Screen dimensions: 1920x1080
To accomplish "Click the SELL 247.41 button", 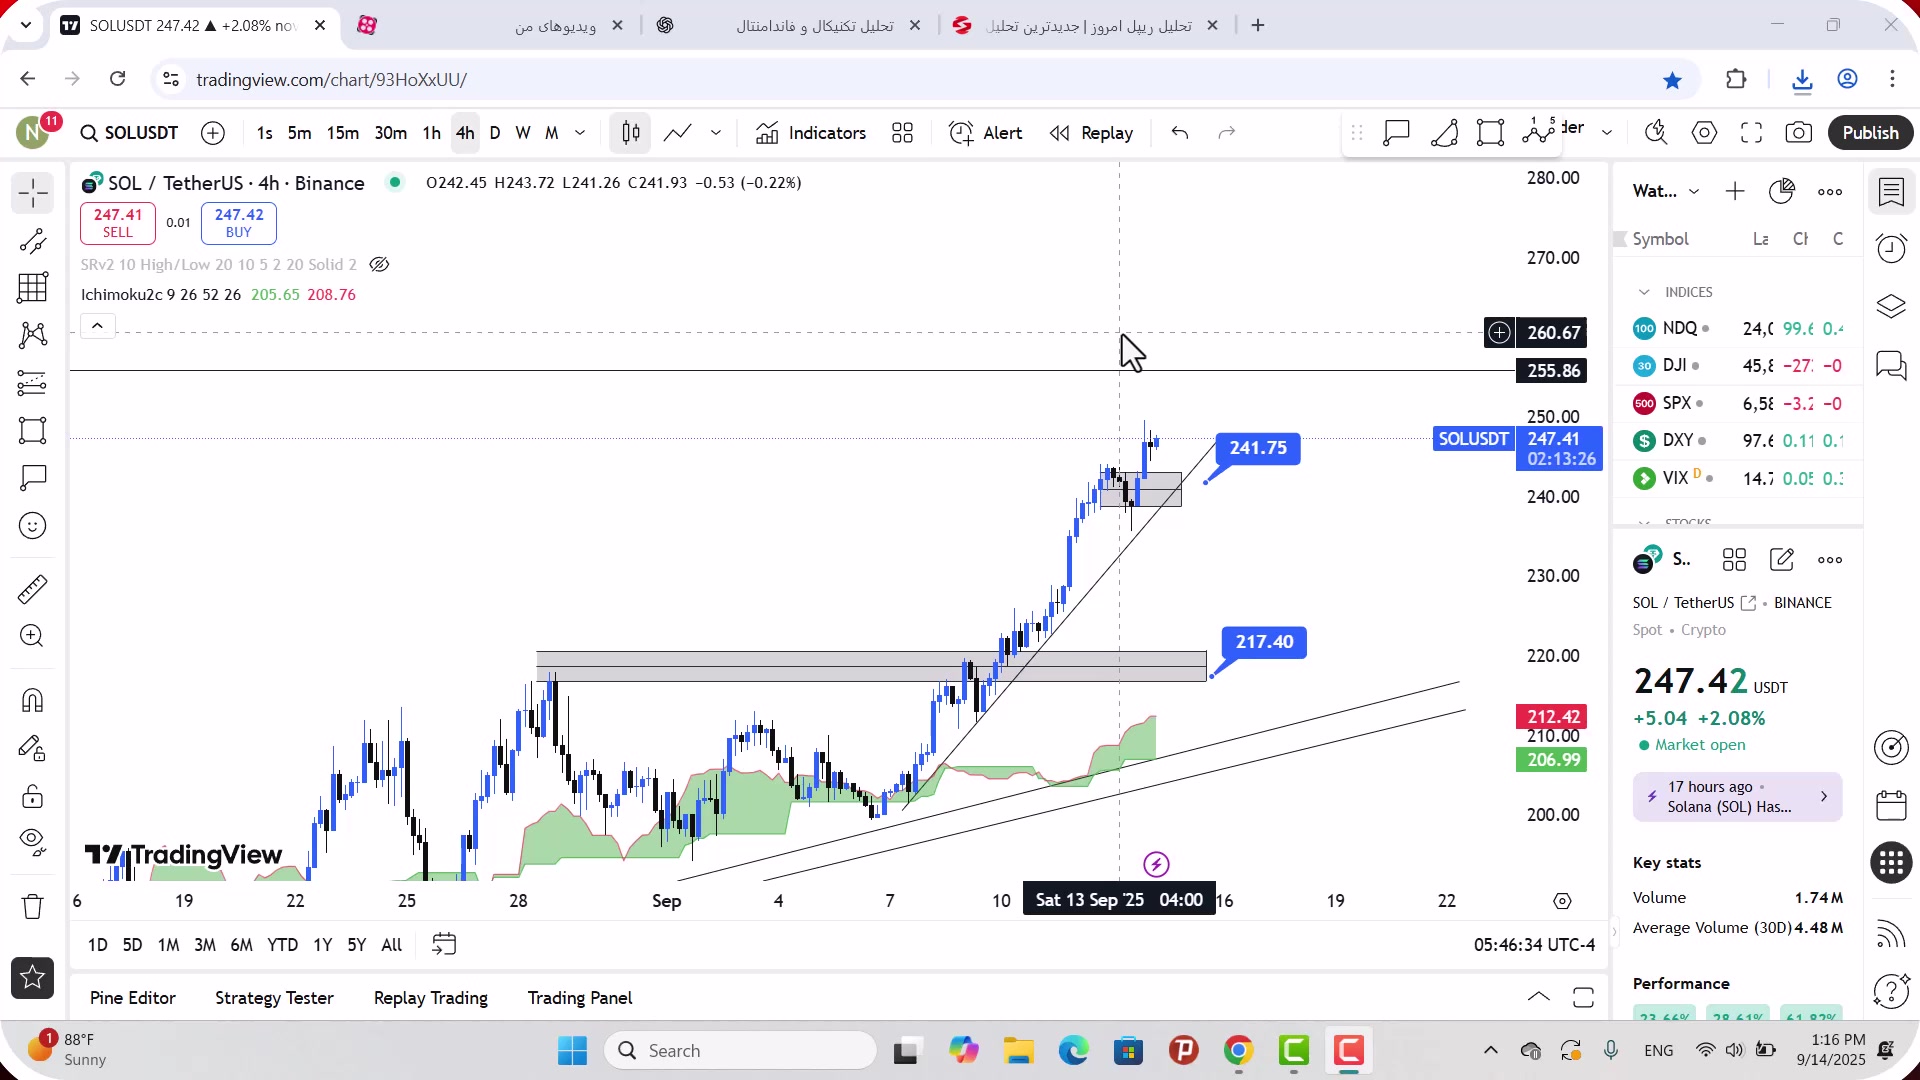I will (x=118, y=223).
